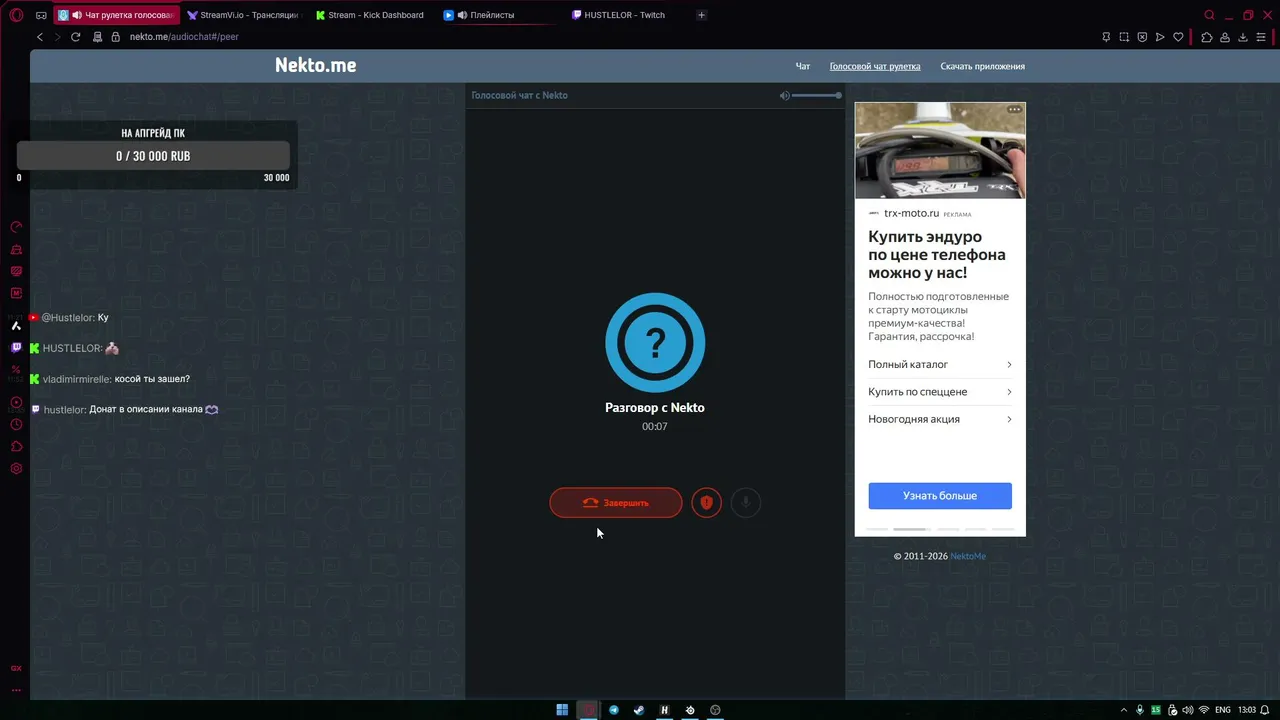1280x720 pixels.
Task: Click the vladimirmirelle chat message
Action: [x=110, y=379]
